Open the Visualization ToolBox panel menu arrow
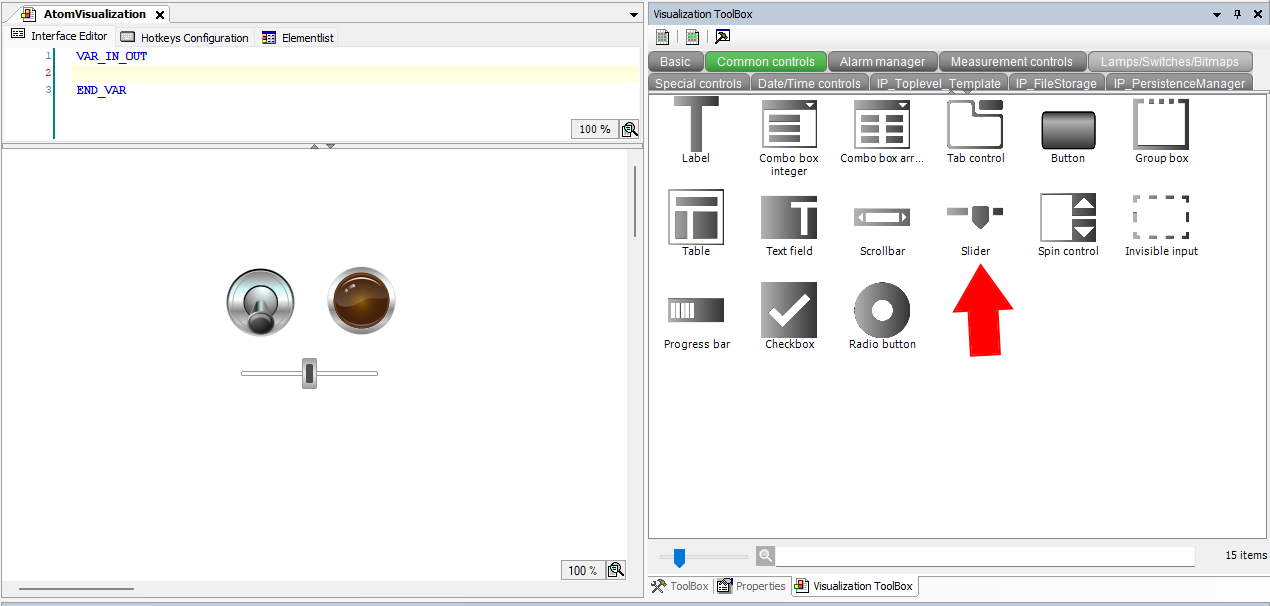Viewport: 1270px width, 606px height. 1216,13
